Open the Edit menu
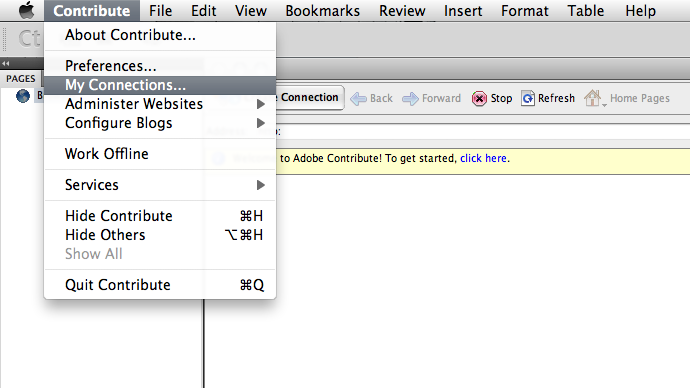 203,11
